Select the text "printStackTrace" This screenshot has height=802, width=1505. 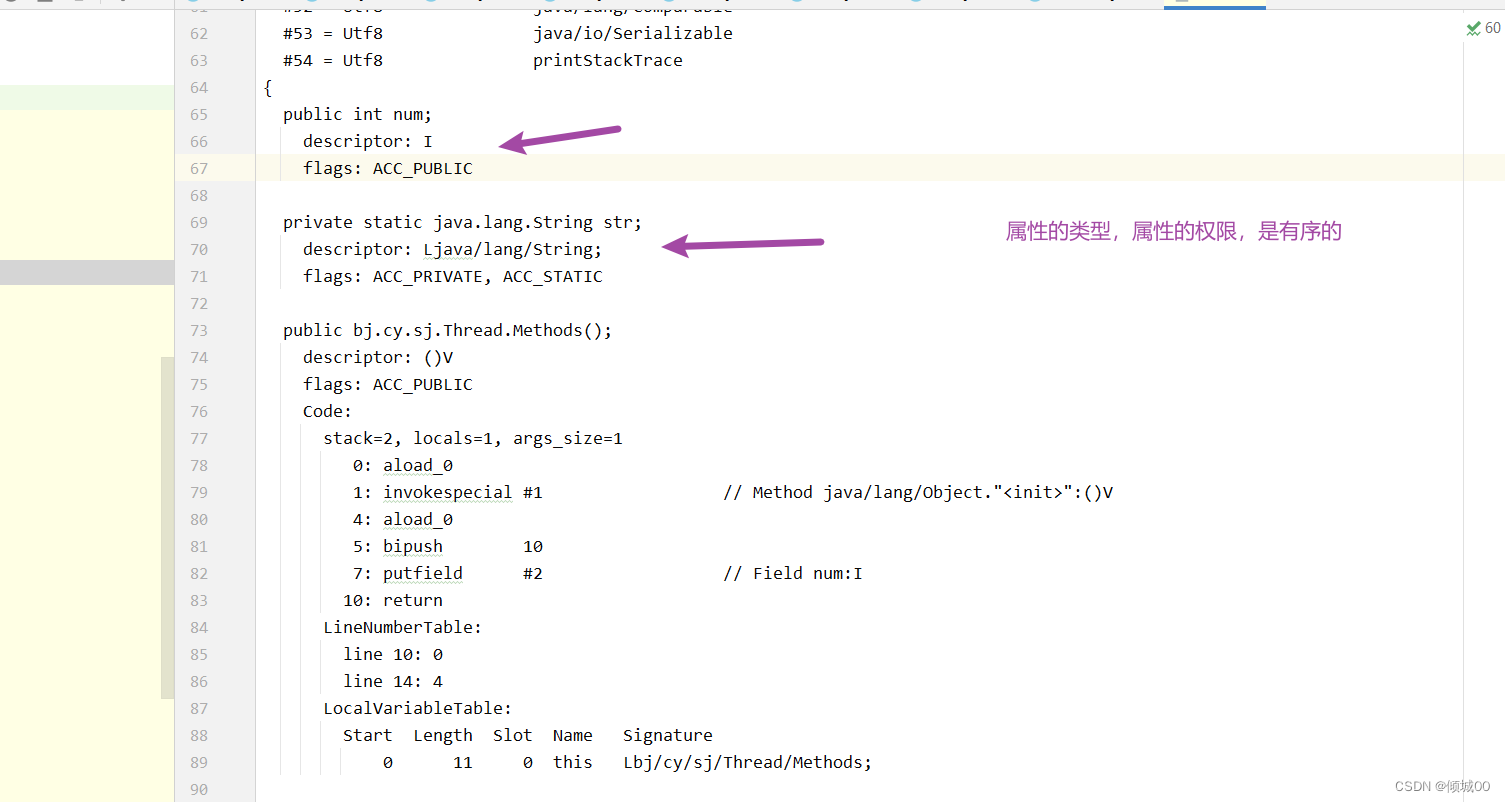point(608,60)
